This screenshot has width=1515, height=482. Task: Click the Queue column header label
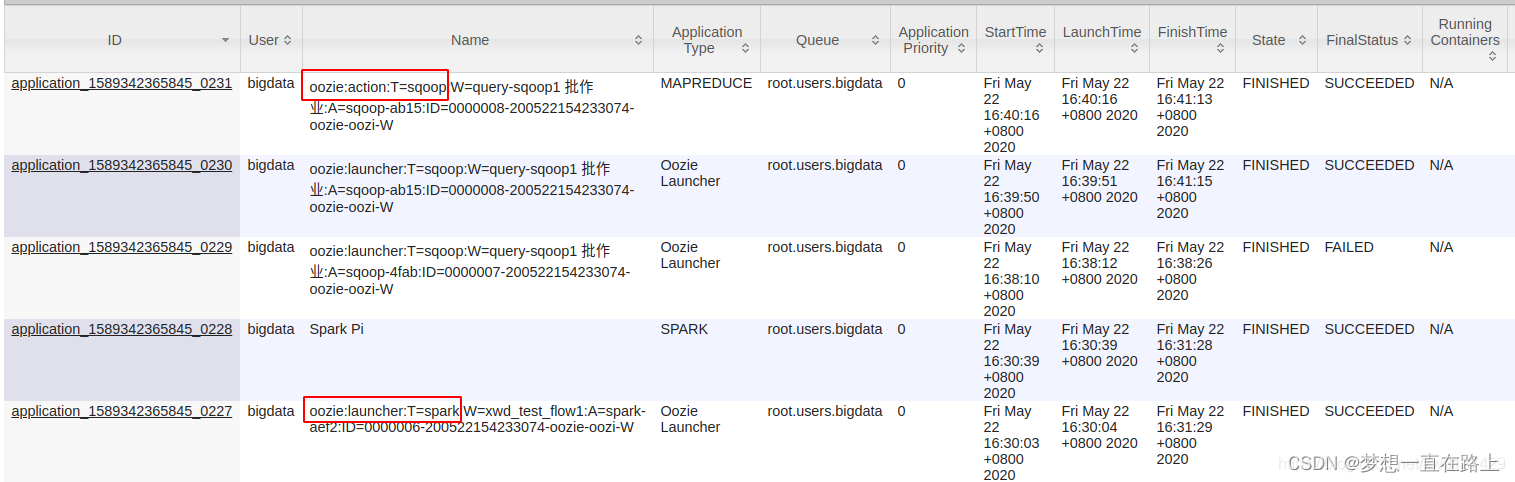tap(817, 40)
